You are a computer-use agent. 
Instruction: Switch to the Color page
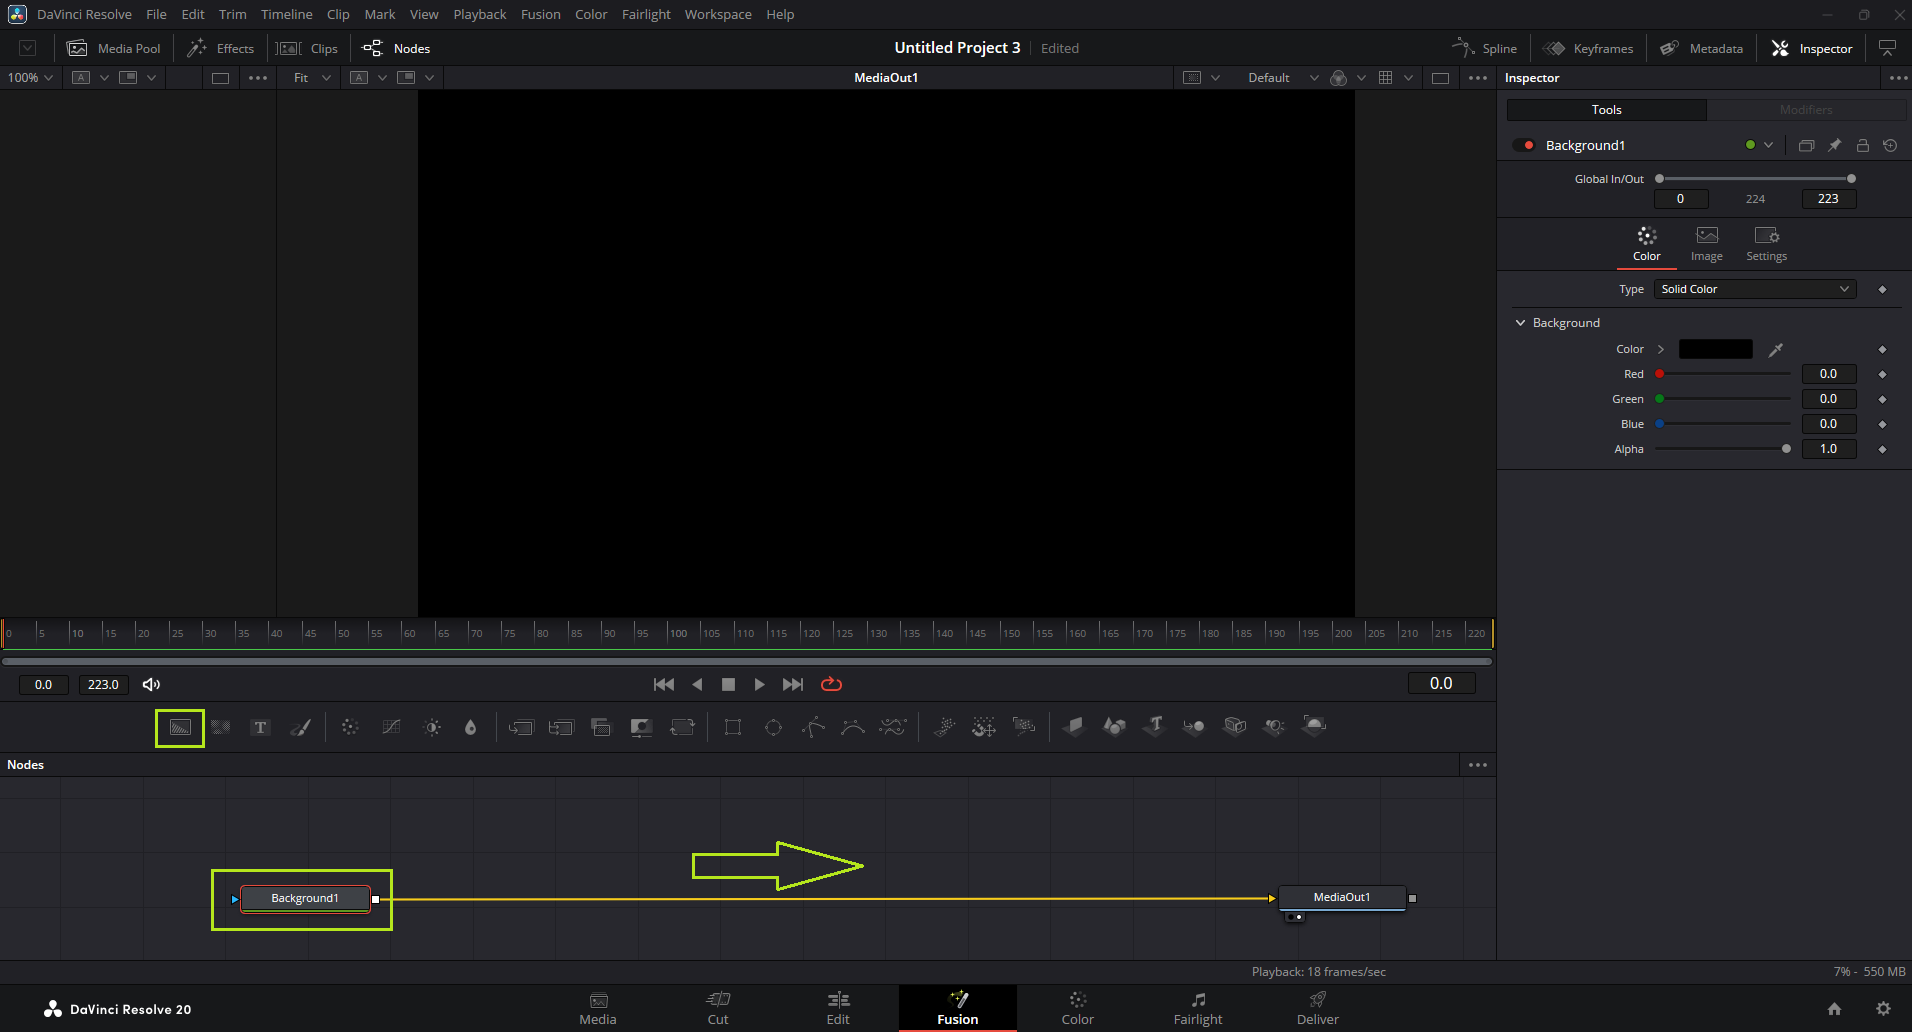click(x=1077, y=1008)
